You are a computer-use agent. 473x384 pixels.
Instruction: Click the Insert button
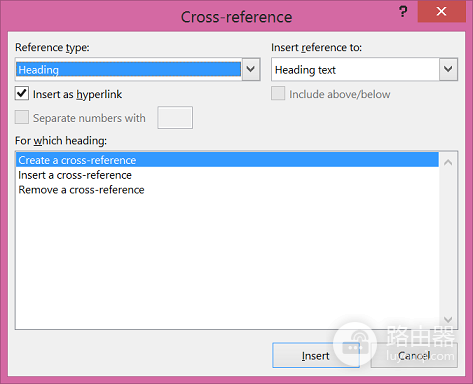(316, 356)
